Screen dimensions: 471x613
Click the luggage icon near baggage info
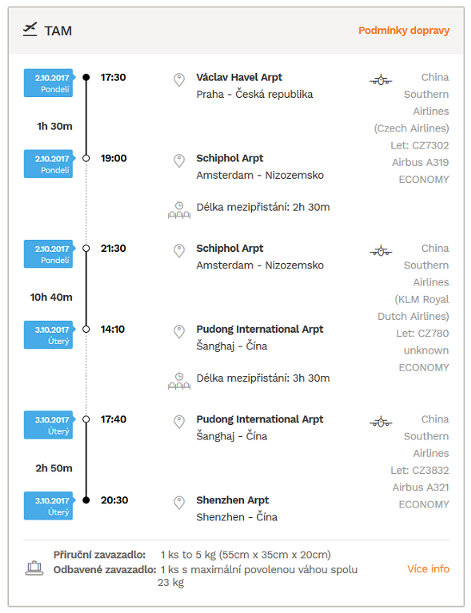pyautogui.click(x=34, y=568)
